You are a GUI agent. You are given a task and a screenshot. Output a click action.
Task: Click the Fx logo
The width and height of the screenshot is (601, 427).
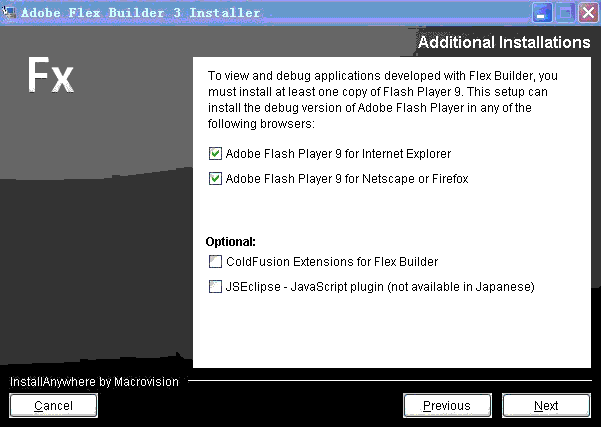pyautogui.click(x=50, y=75)
